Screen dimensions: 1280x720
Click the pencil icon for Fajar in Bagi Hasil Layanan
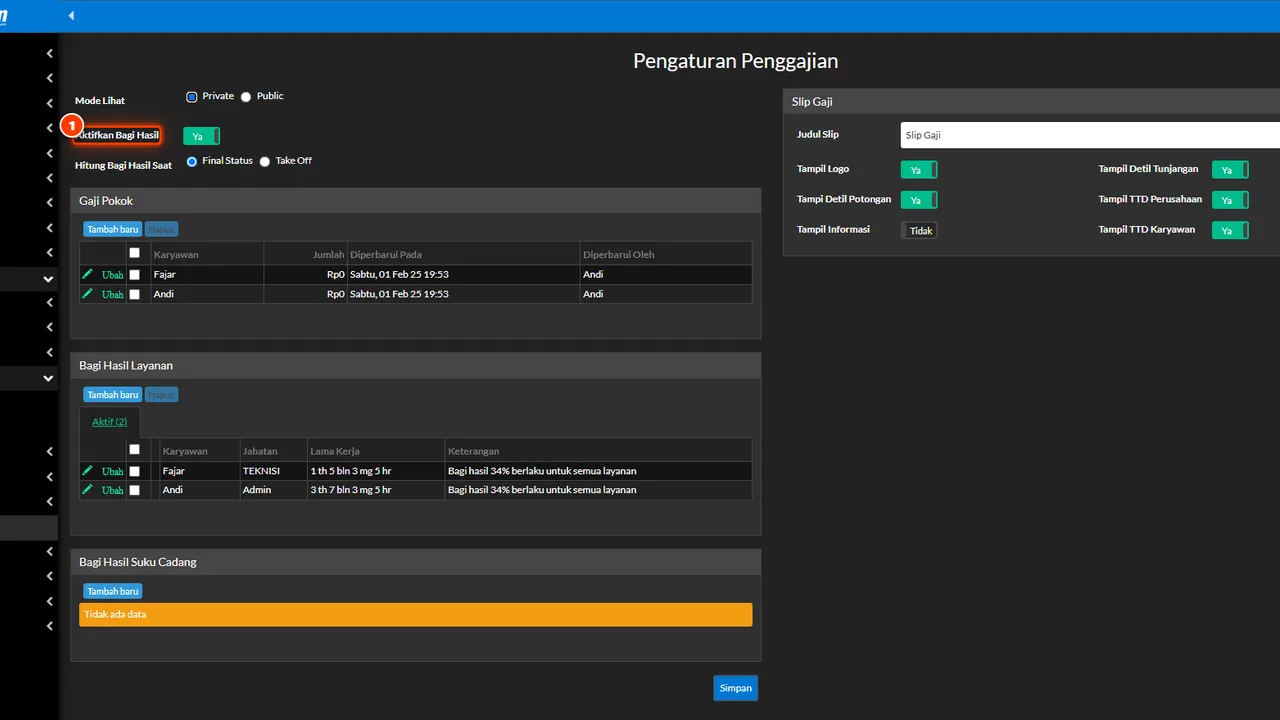point(87,470)
